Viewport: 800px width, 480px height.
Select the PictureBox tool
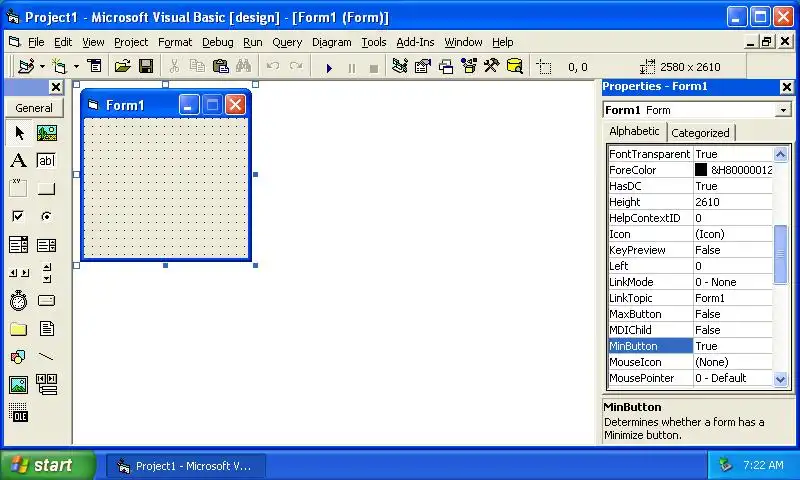tap(46, 133)
